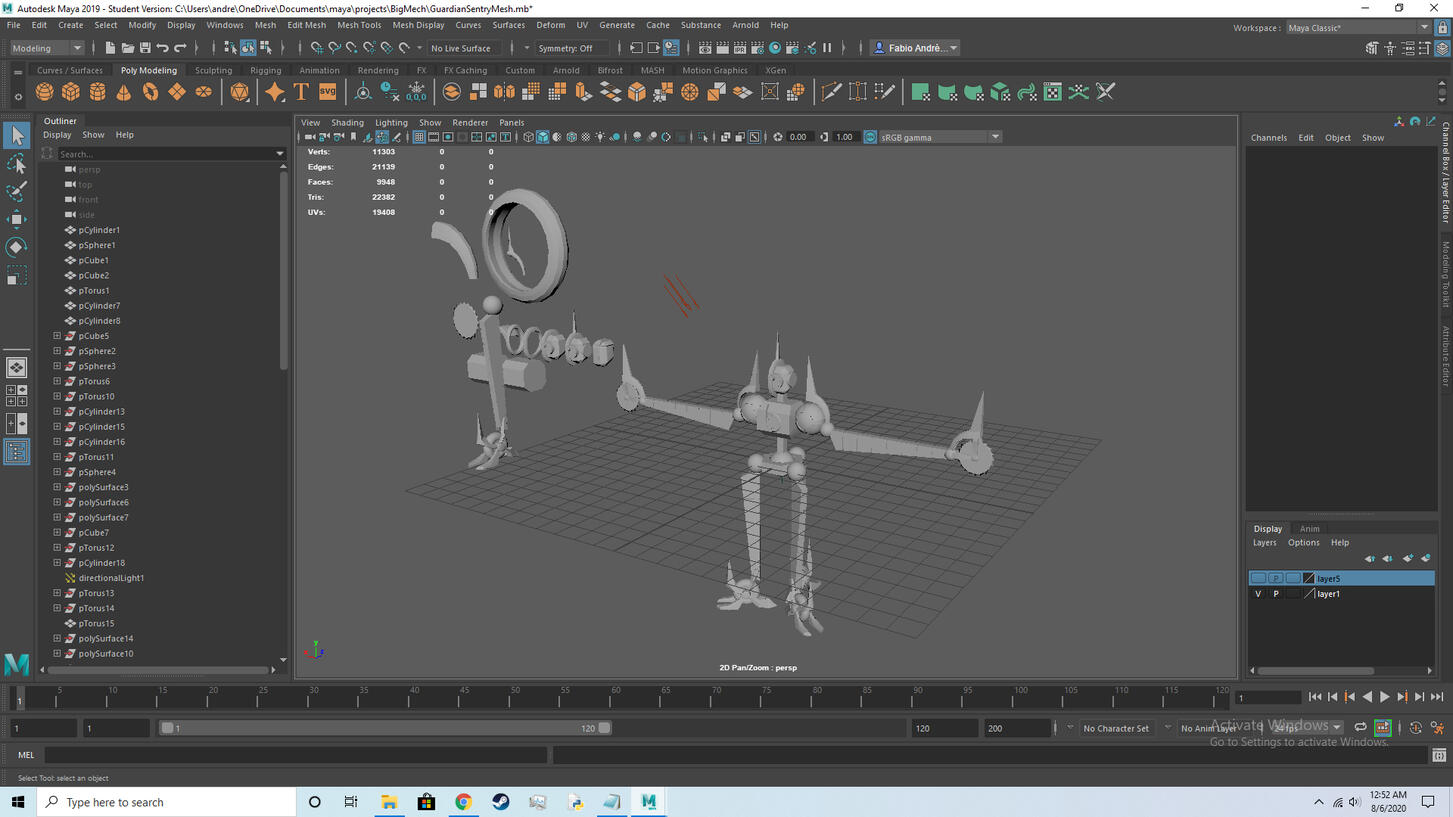The width and height of the screenshot is (1453, 817).
Task: Select the polygon Type text tool
Action: pyautogui.click(x=301, y=92)
